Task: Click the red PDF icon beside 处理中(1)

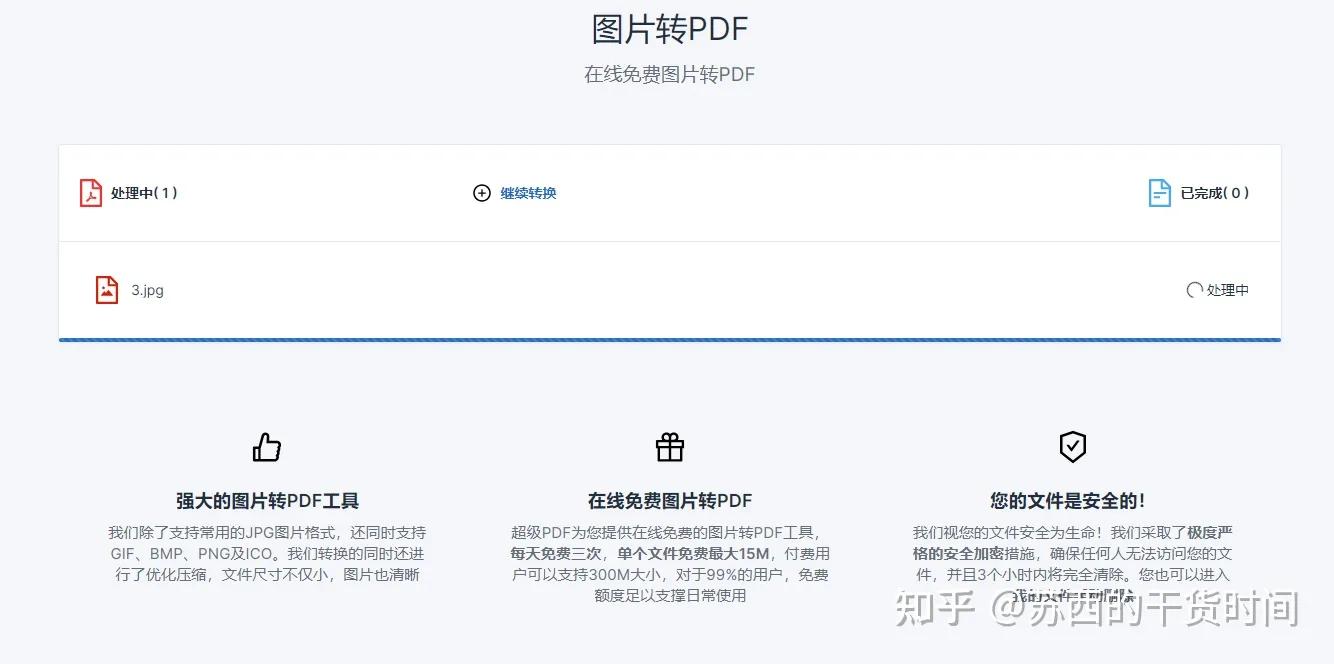Action: click(89, 193)
